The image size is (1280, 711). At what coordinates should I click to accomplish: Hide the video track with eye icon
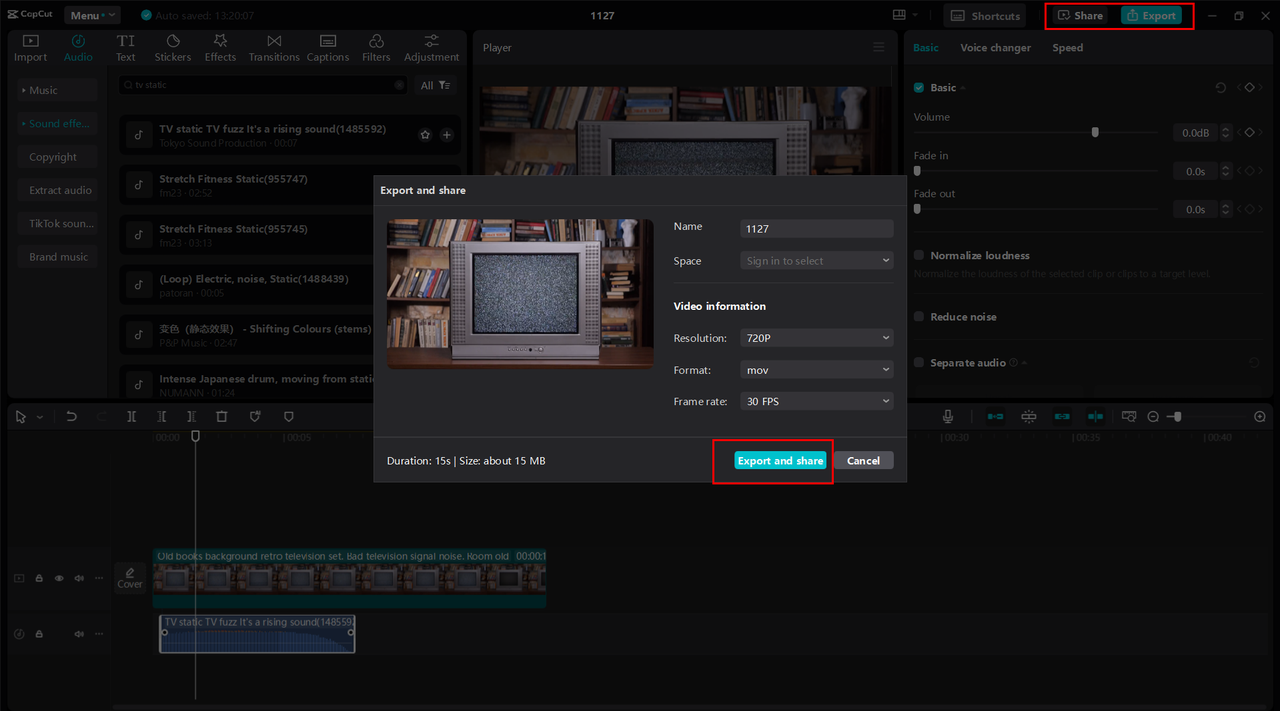[x=59, y=578]
